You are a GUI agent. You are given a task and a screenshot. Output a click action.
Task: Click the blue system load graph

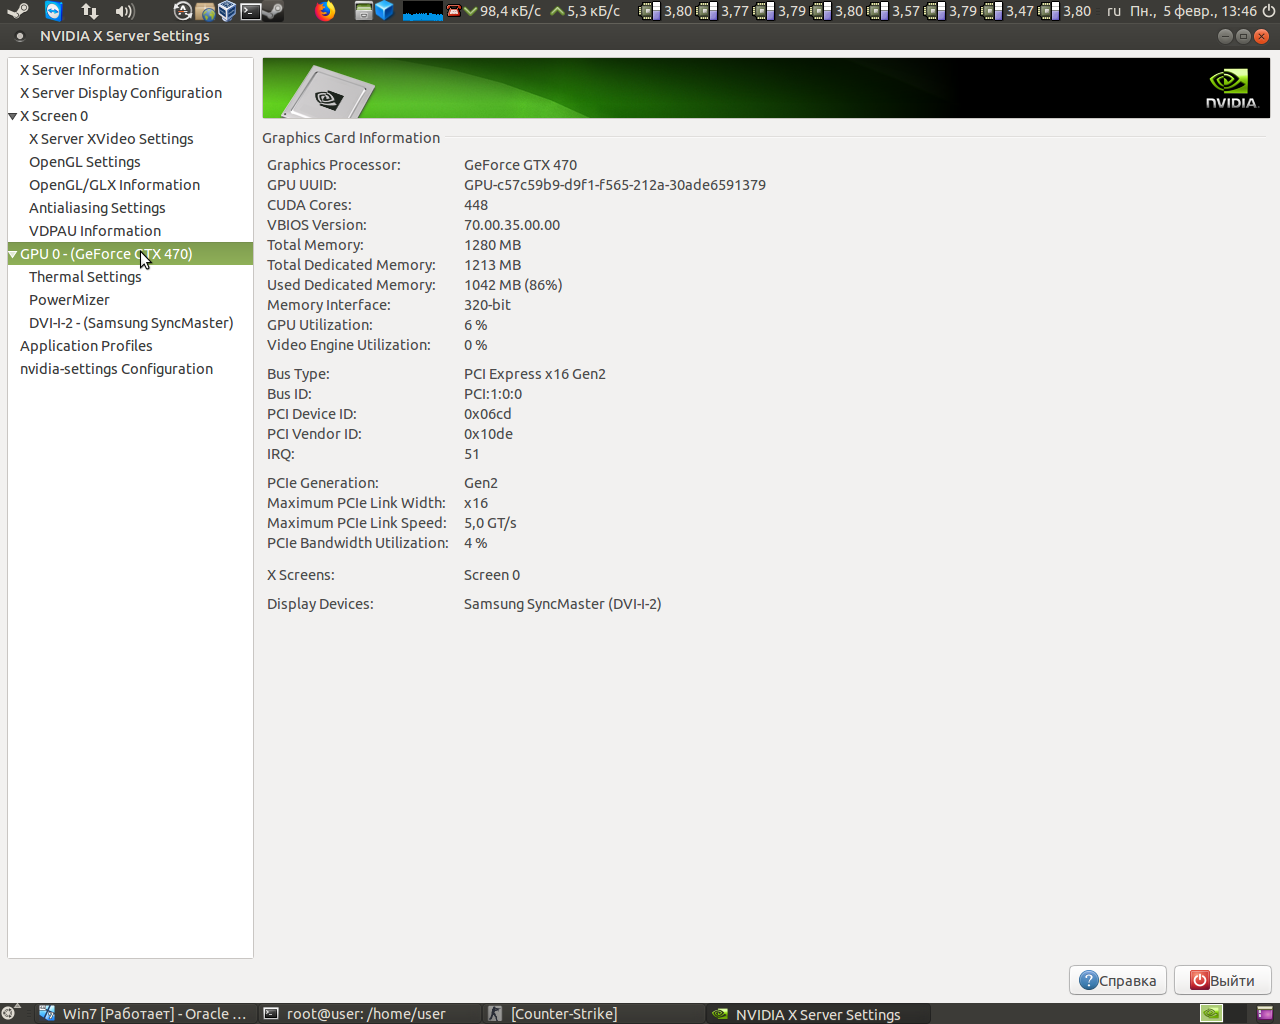click(x=422, y=11)
